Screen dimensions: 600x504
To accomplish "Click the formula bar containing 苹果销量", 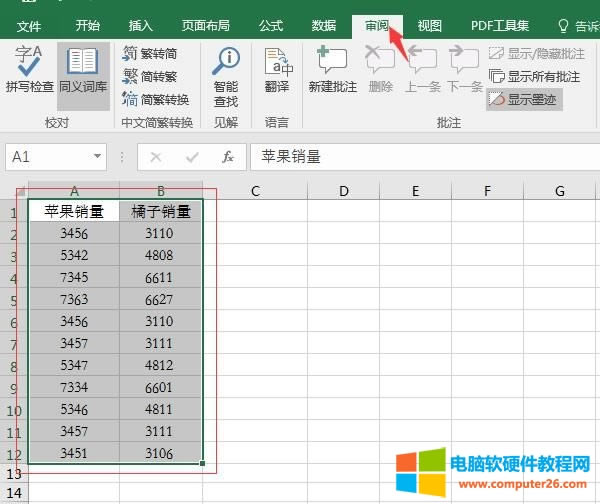I will [420, 157].
